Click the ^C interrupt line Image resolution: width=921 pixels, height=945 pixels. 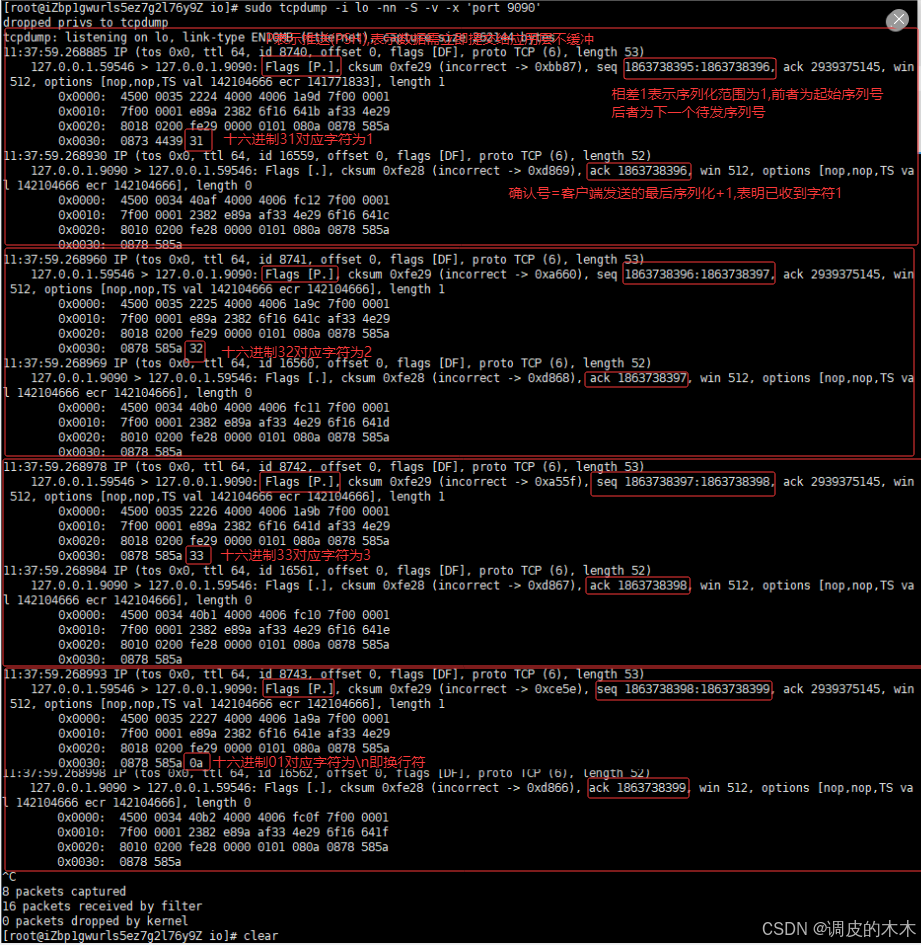point(9,876)
